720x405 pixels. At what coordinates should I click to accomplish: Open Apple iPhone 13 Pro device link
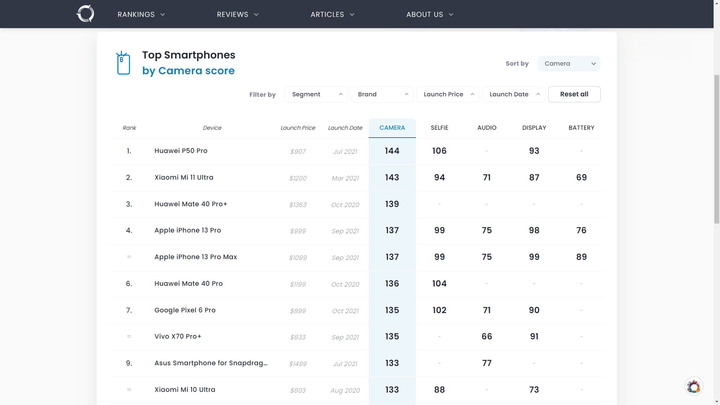(187, 230)
